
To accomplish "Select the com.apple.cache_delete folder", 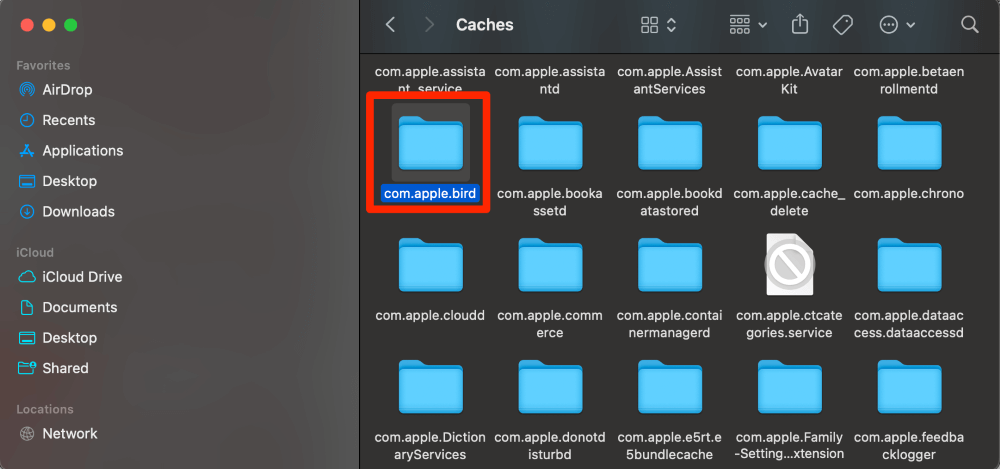I will coord(790,142).
